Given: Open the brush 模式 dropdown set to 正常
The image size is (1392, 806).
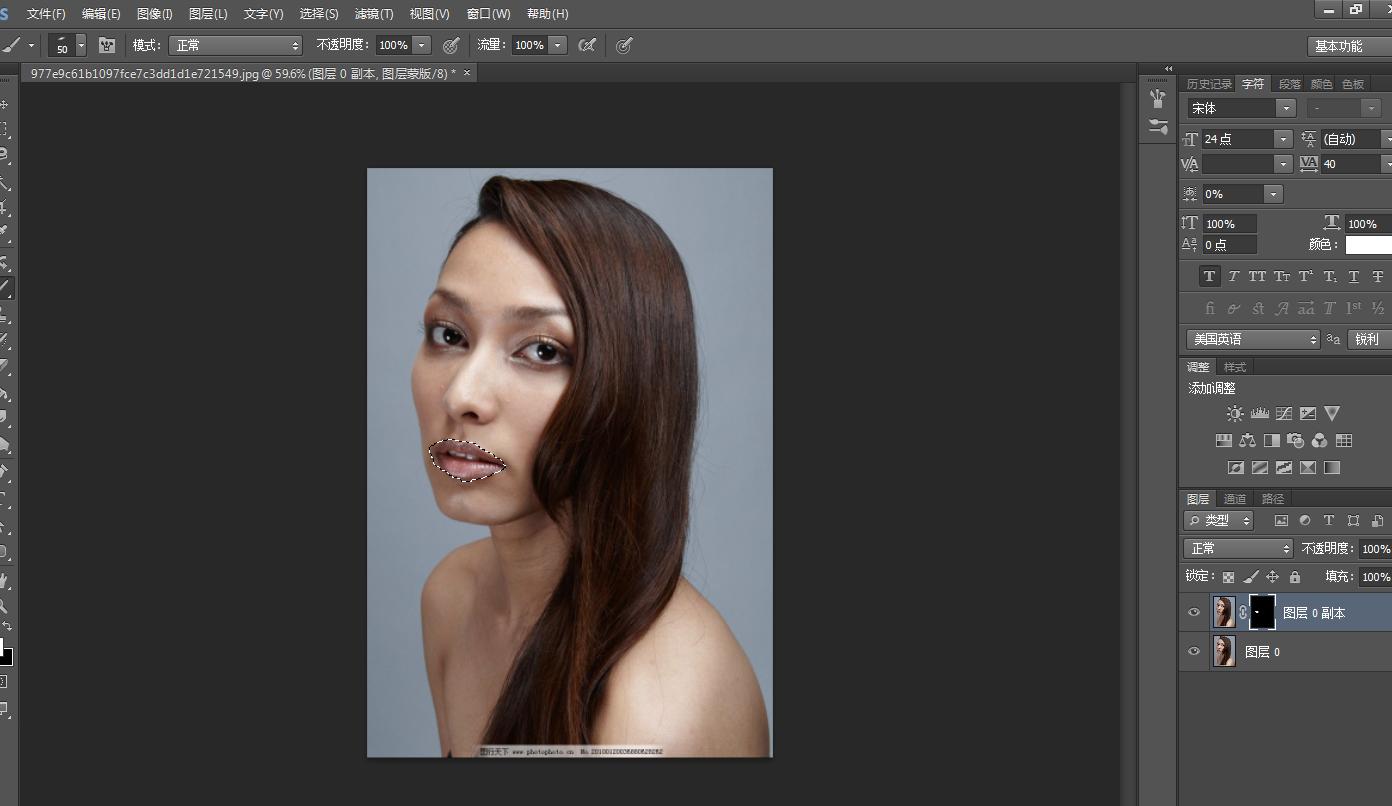Looking at the screenshot, I should [235, 45].
